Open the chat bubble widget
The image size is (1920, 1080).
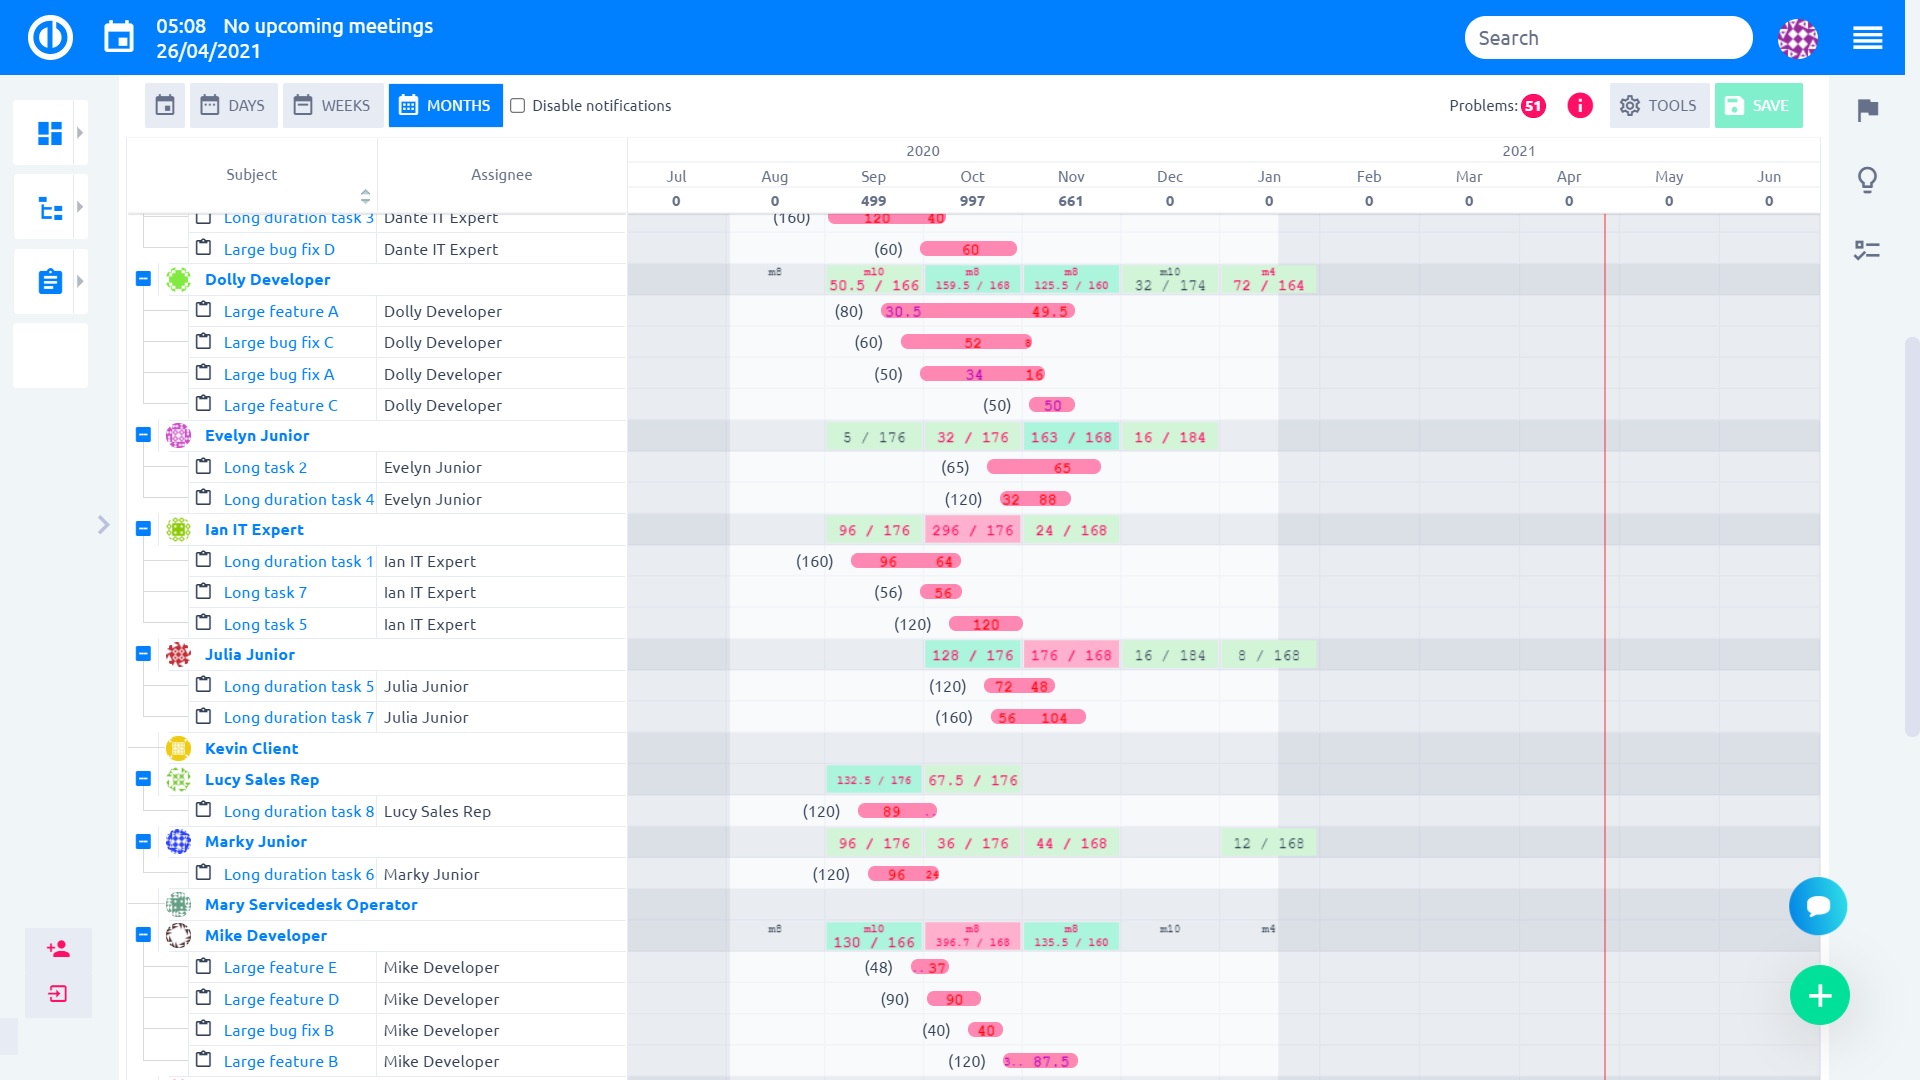click(1818, 906)
